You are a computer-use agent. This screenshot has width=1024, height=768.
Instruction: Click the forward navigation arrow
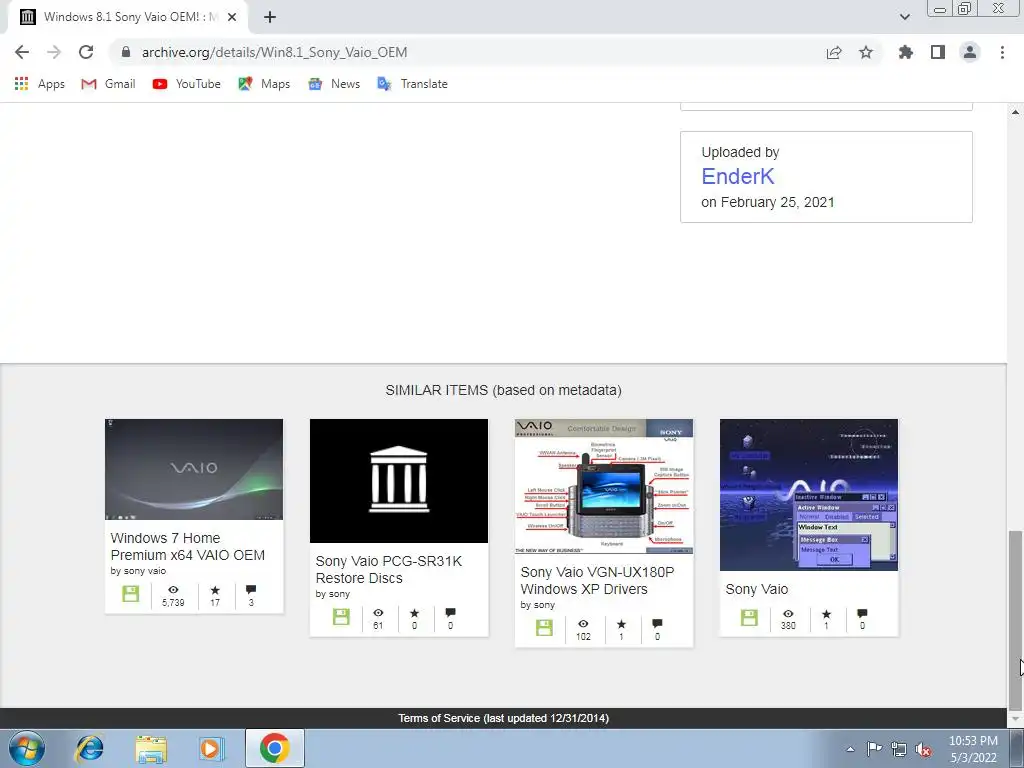(54, 52)
